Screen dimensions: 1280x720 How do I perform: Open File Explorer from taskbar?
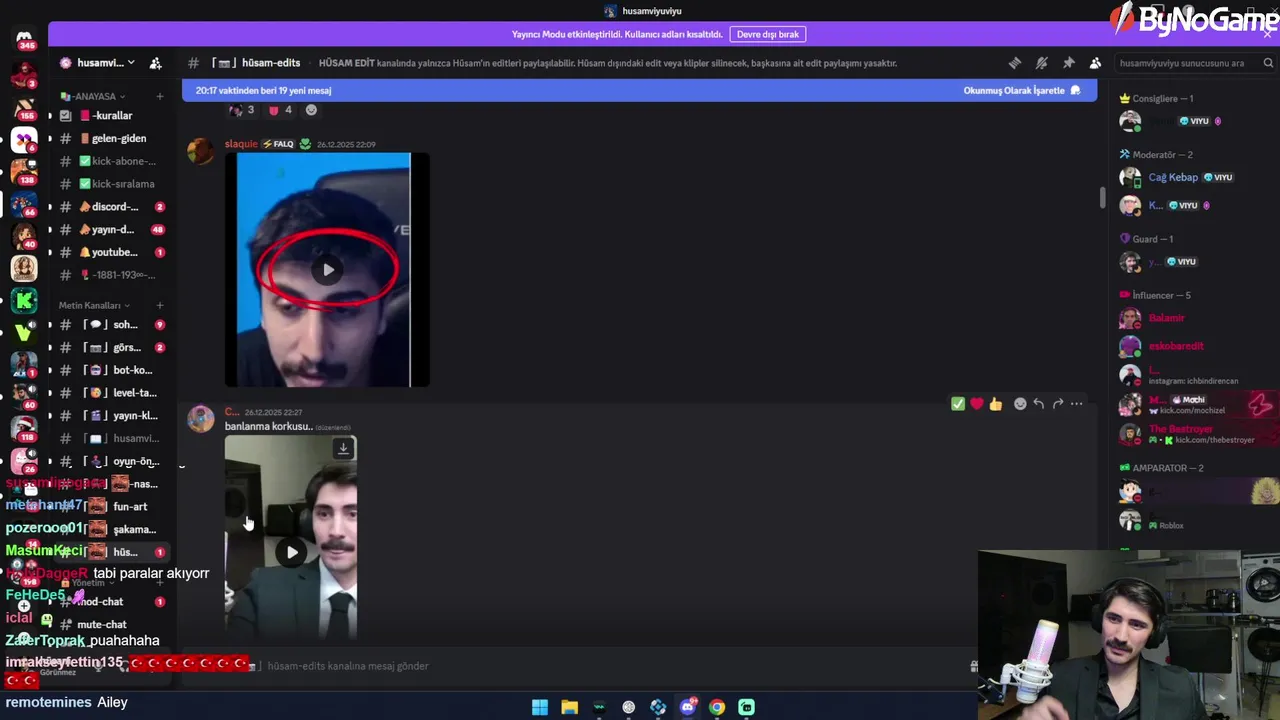click(569, 707)
